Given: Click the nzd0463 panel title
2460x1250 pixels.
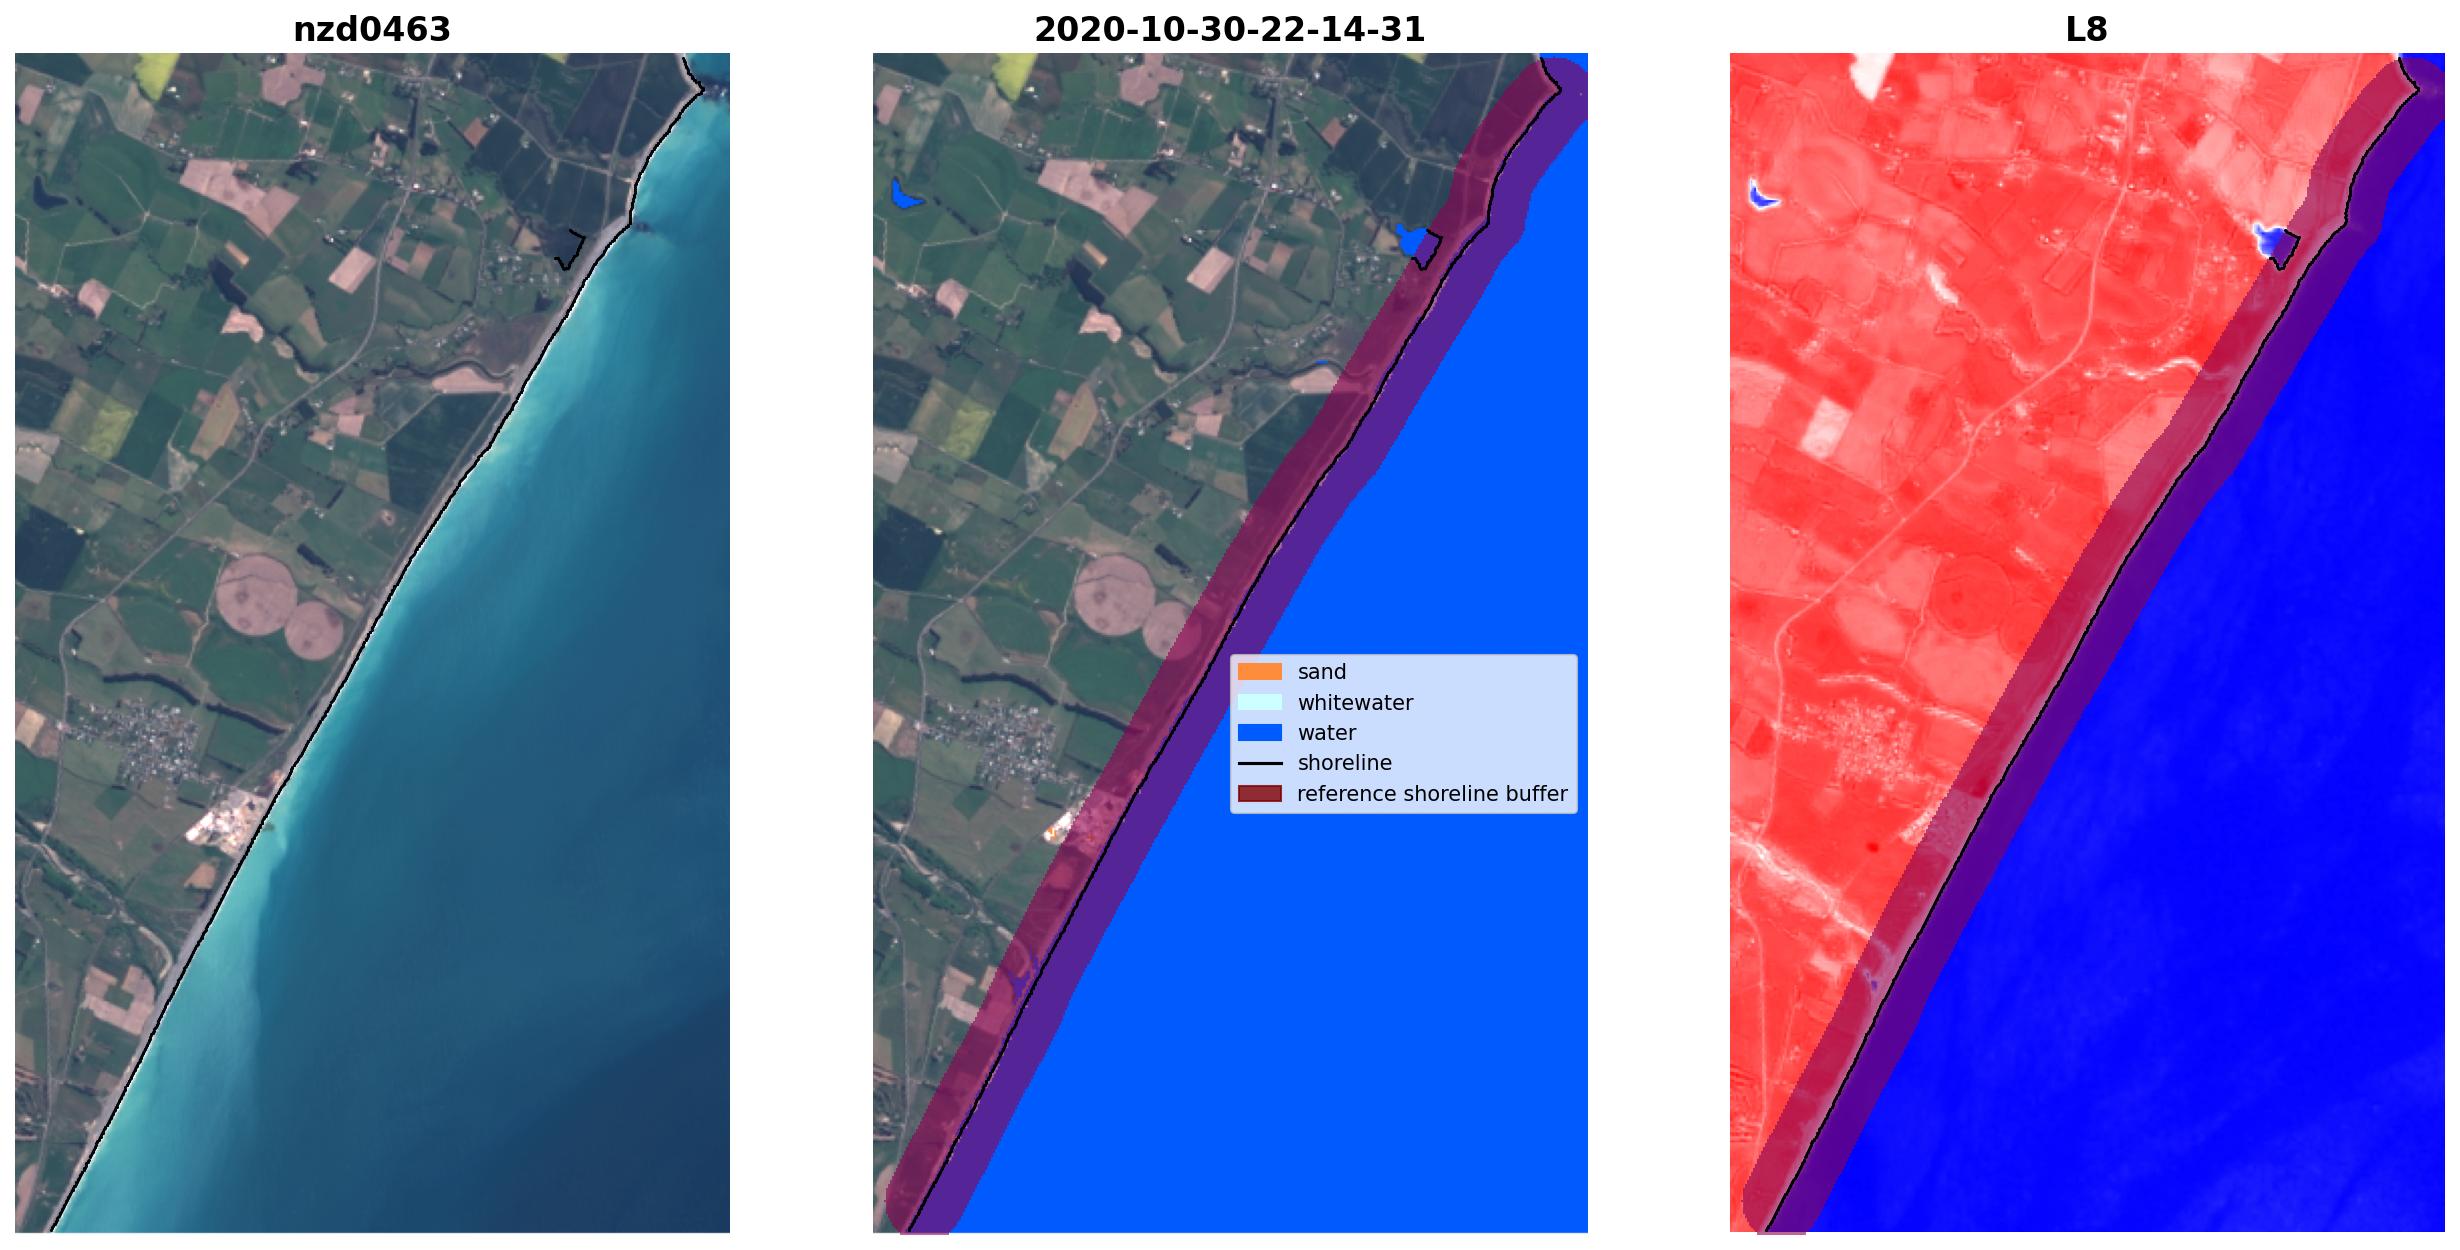Looking at the screenshot, I should pos(371,30).
